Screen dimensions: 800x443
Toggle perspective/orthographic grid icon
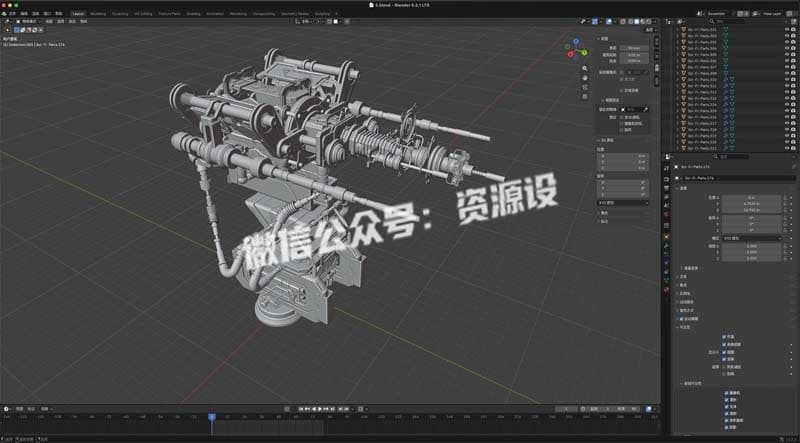coord(585,96)
